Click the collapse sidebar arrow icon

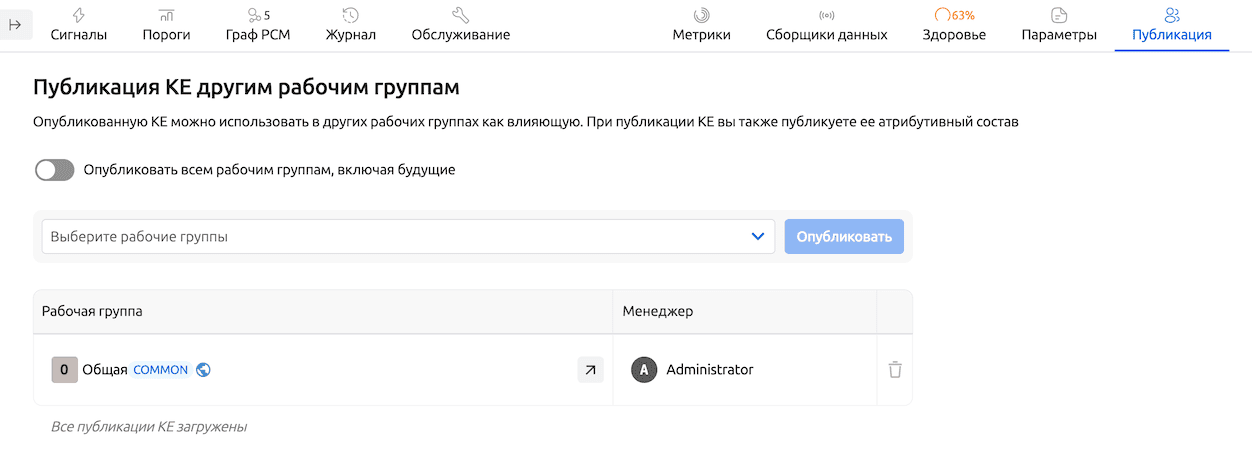[x=16, y=25]
